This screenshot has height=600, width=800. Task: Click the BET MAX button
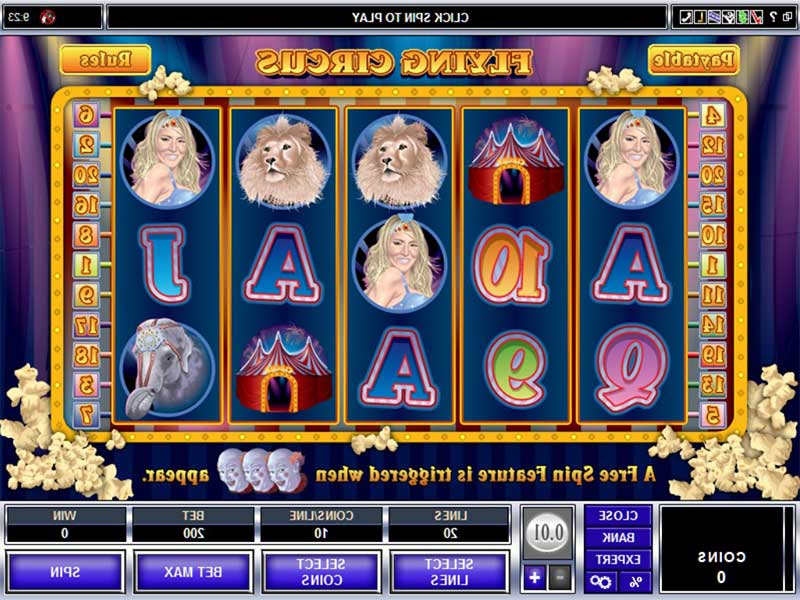click(x=193, y=571)
